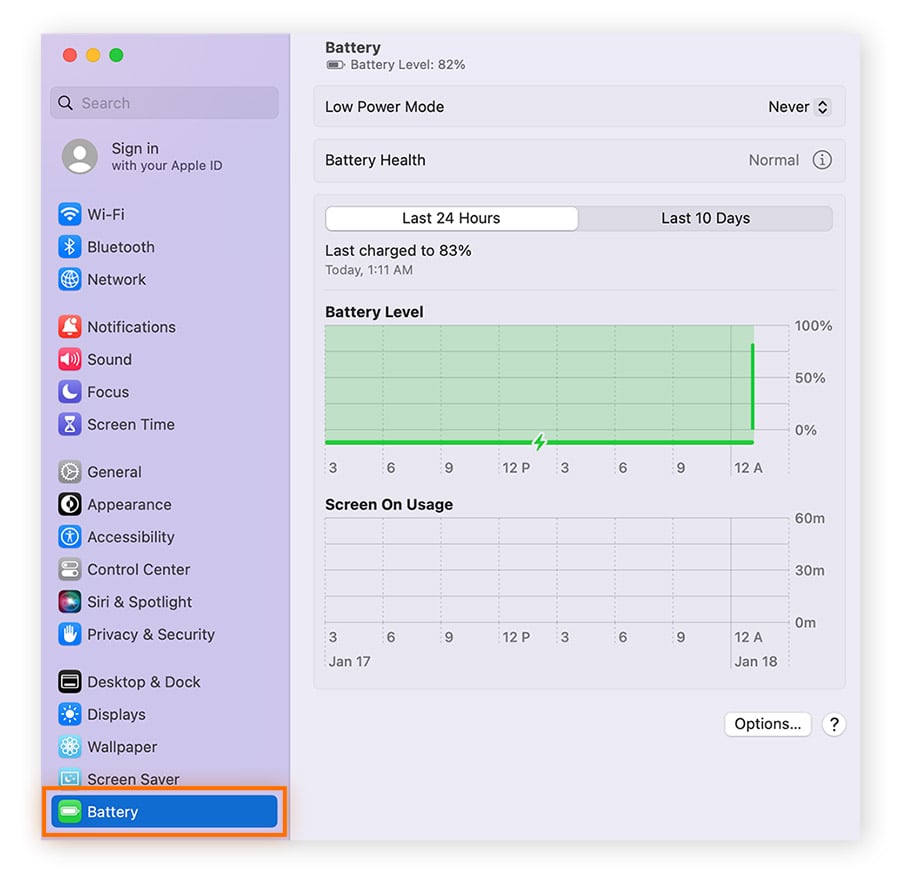900x876 pixels.
Task: Select Control Center in sidebar
Action: click(138, 569)
